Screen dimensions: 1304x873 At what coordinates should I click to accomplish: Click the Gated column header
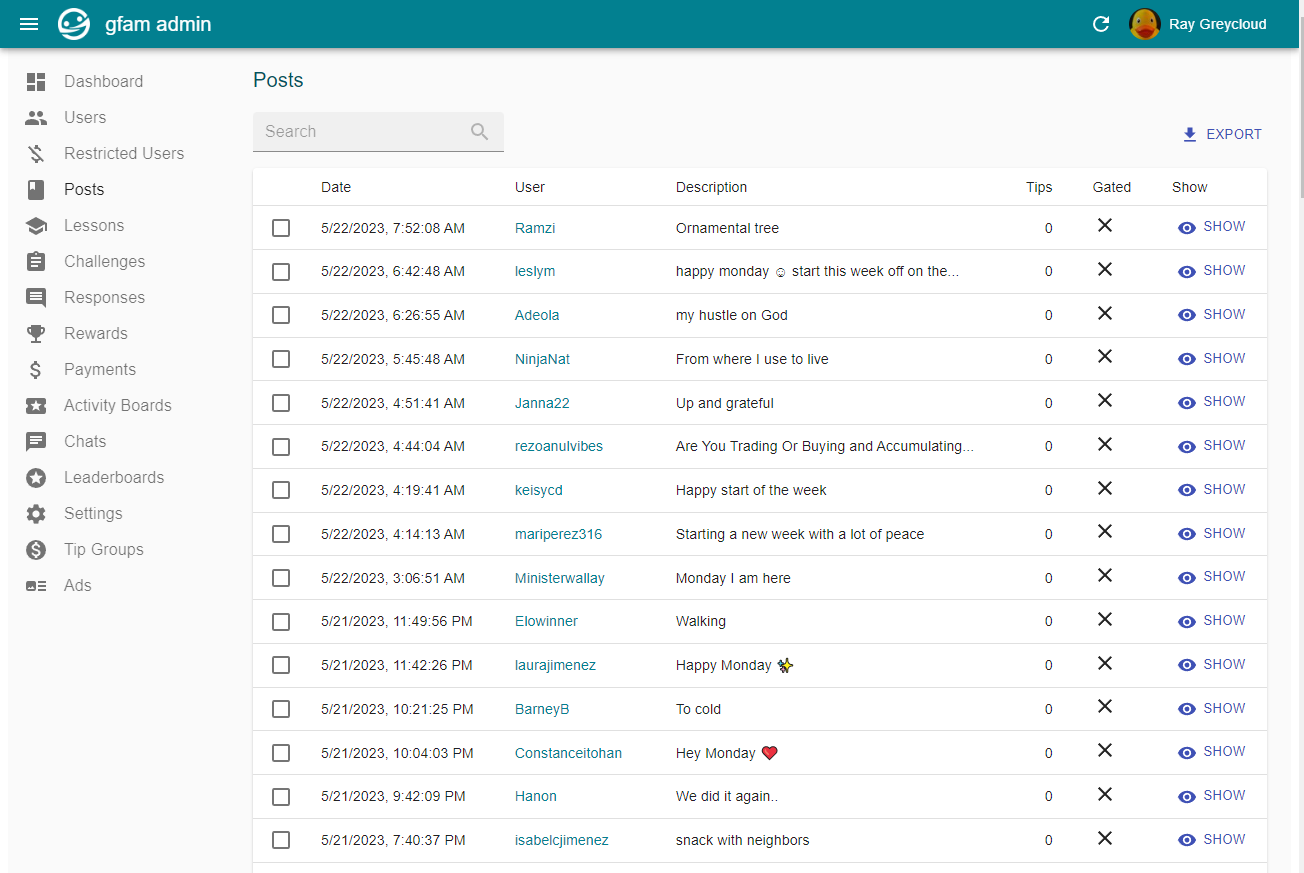(1112, 187)
